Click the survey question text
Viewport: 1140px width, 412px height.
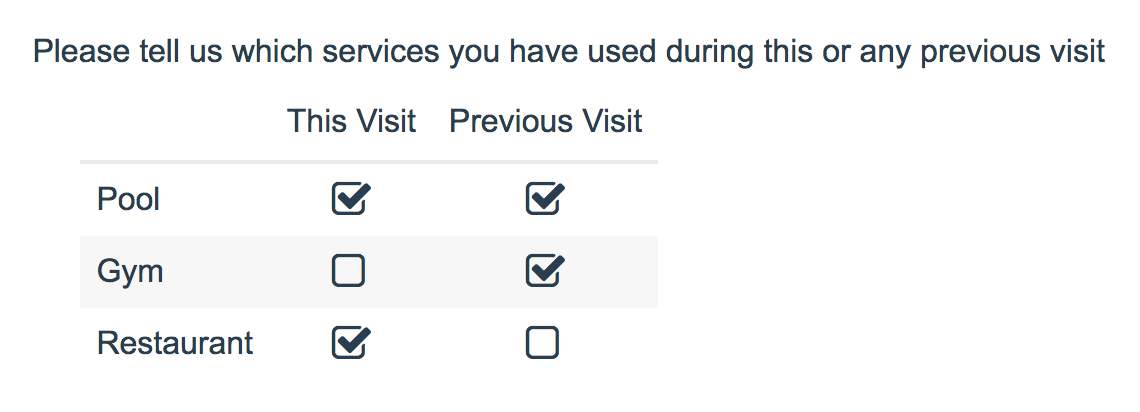point(569,53)
